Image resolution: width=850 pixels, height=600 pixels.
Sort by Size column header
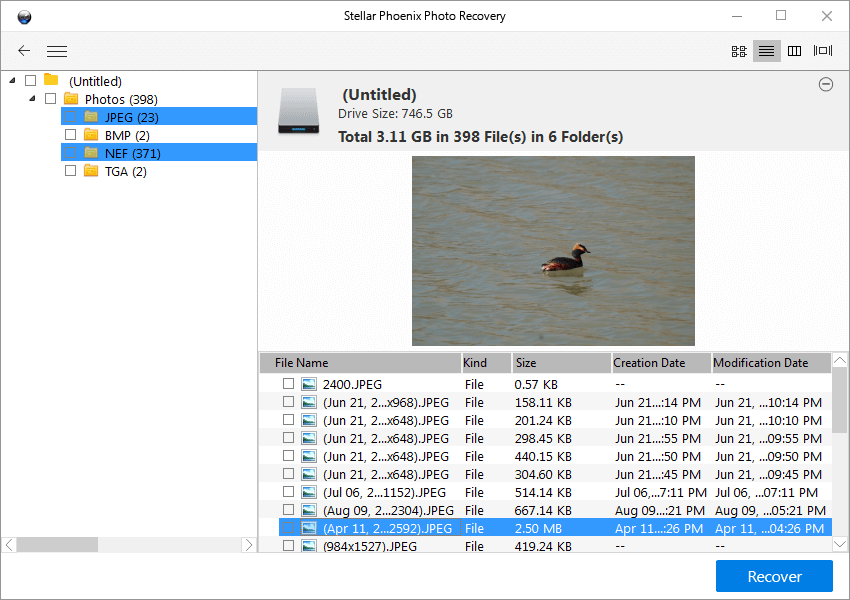[562, 363]
